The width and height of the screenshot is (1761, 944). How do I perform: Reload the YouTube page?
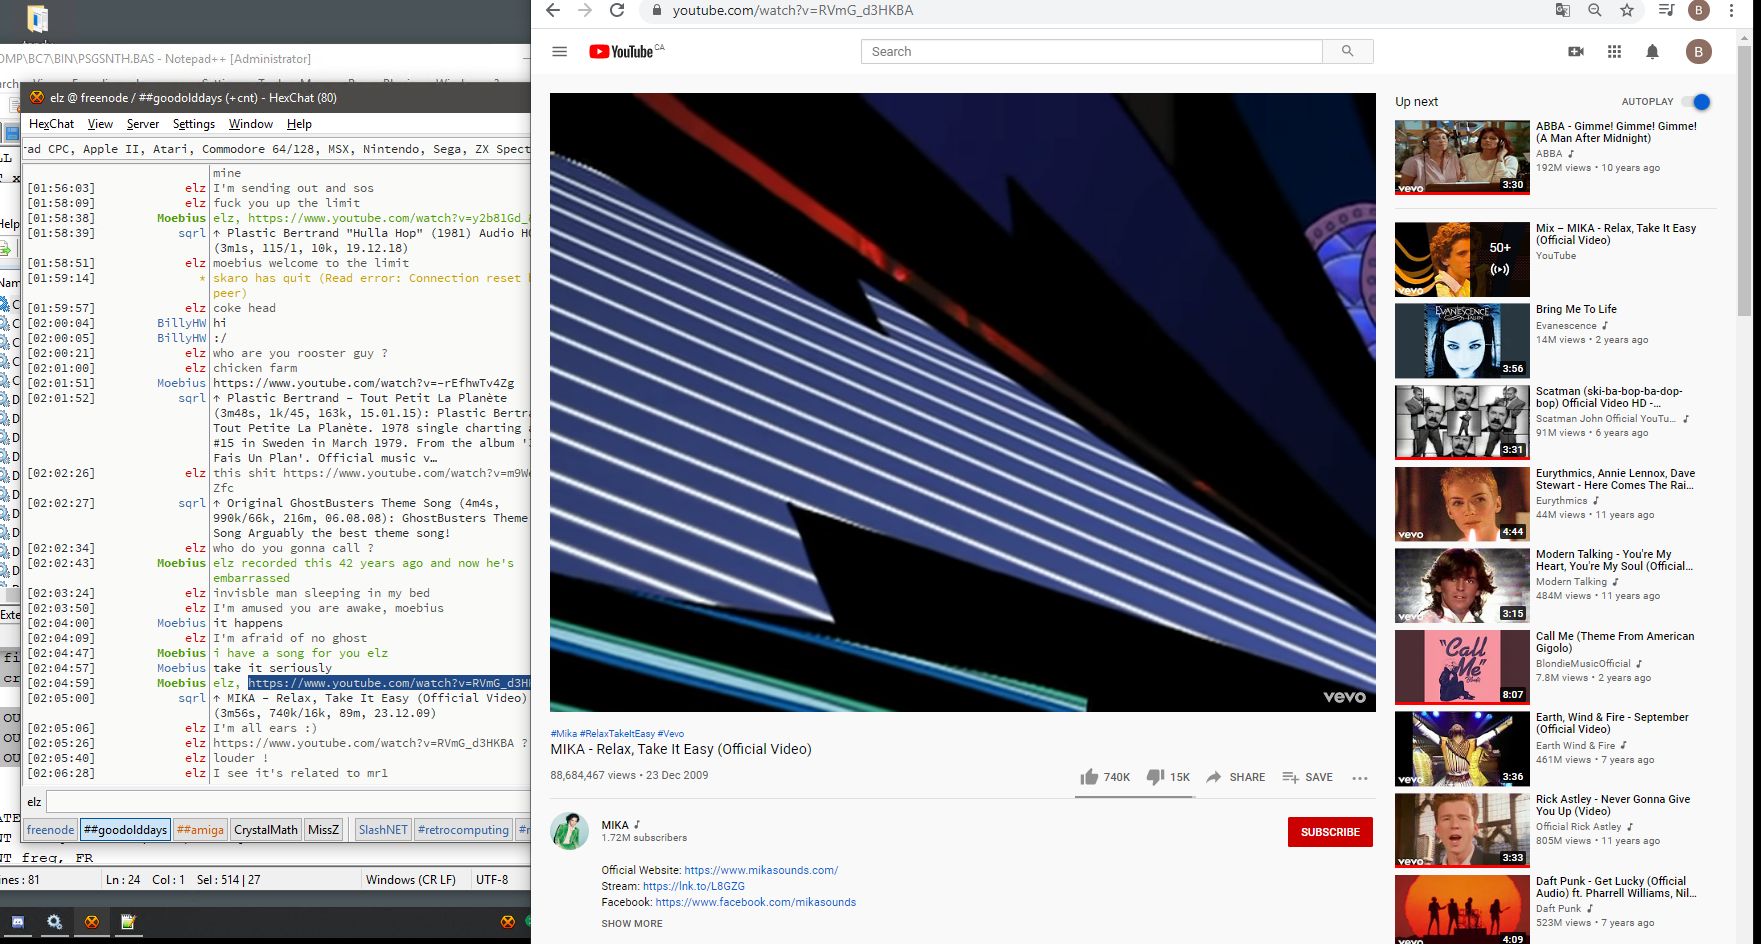[x=617, y=10]
